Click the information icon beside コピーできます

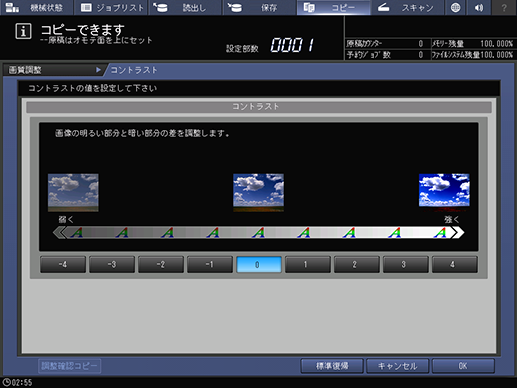click(23, 32)
